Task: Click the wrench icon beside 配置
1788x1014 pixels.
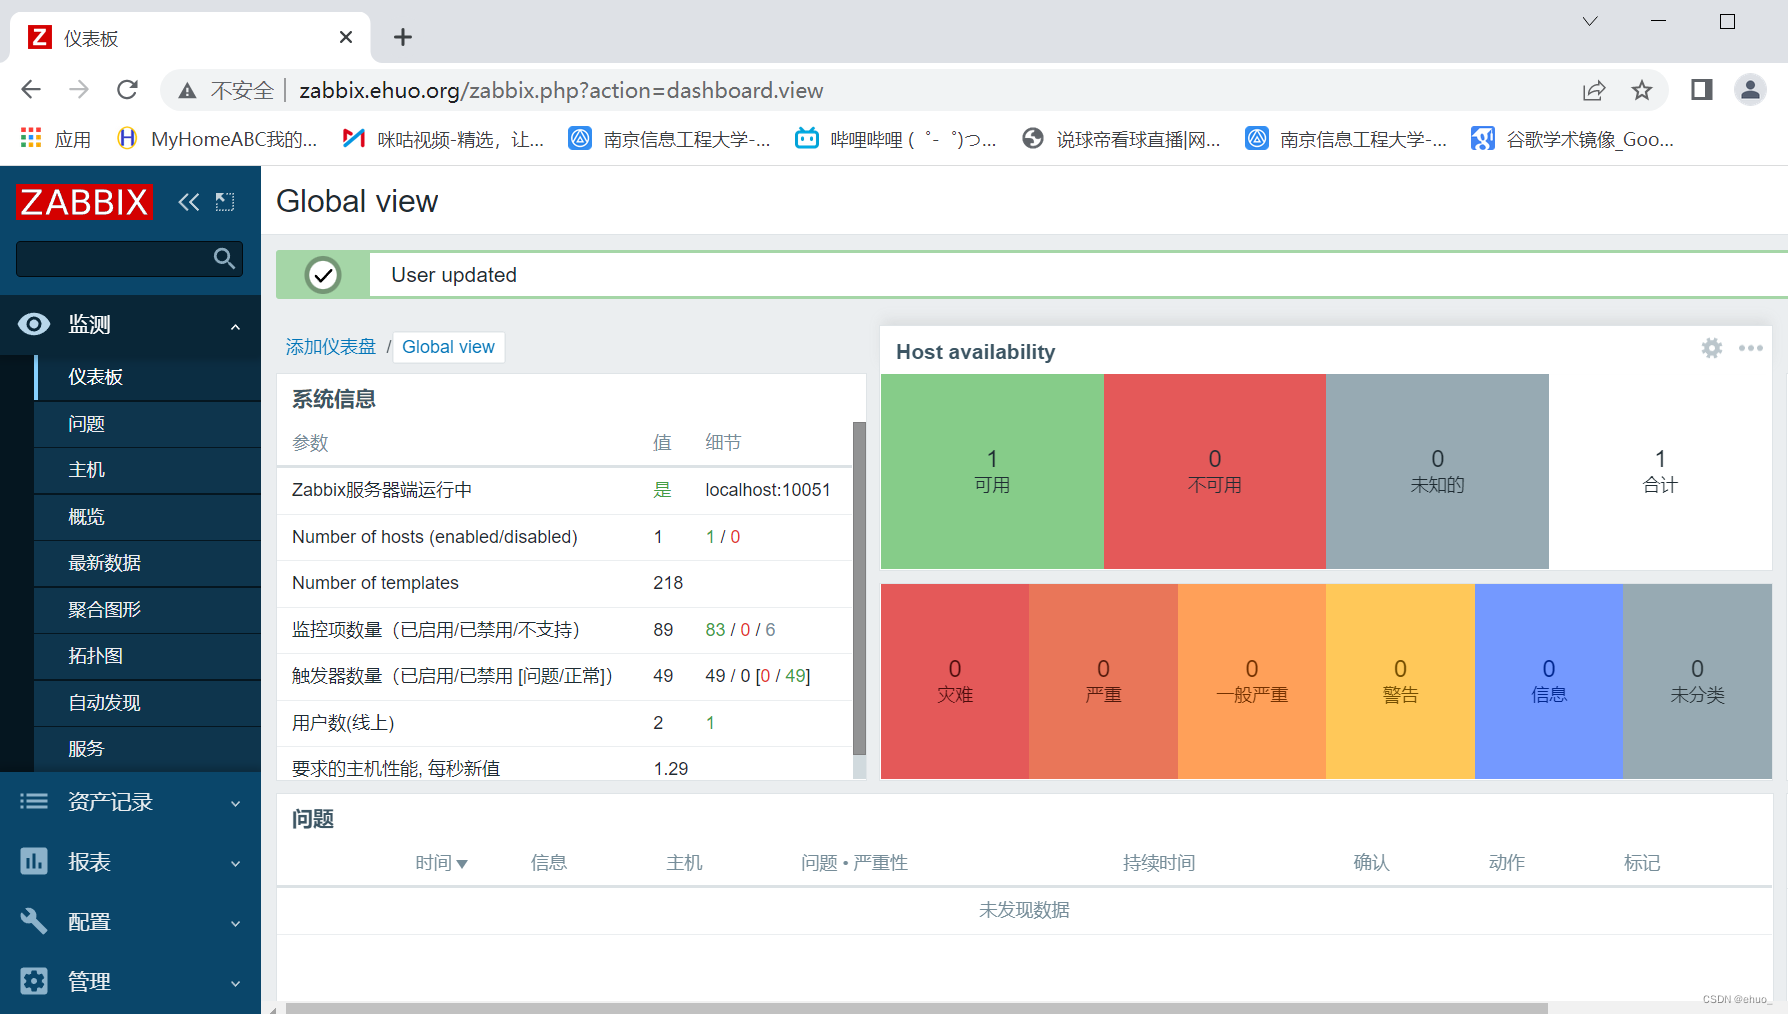Action: click(34, 921)
